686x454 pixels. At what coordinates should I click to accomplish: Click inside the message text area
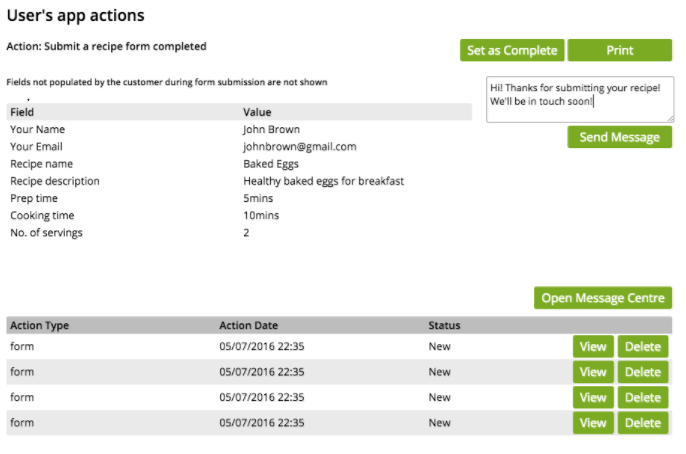[x=579, y=100]
